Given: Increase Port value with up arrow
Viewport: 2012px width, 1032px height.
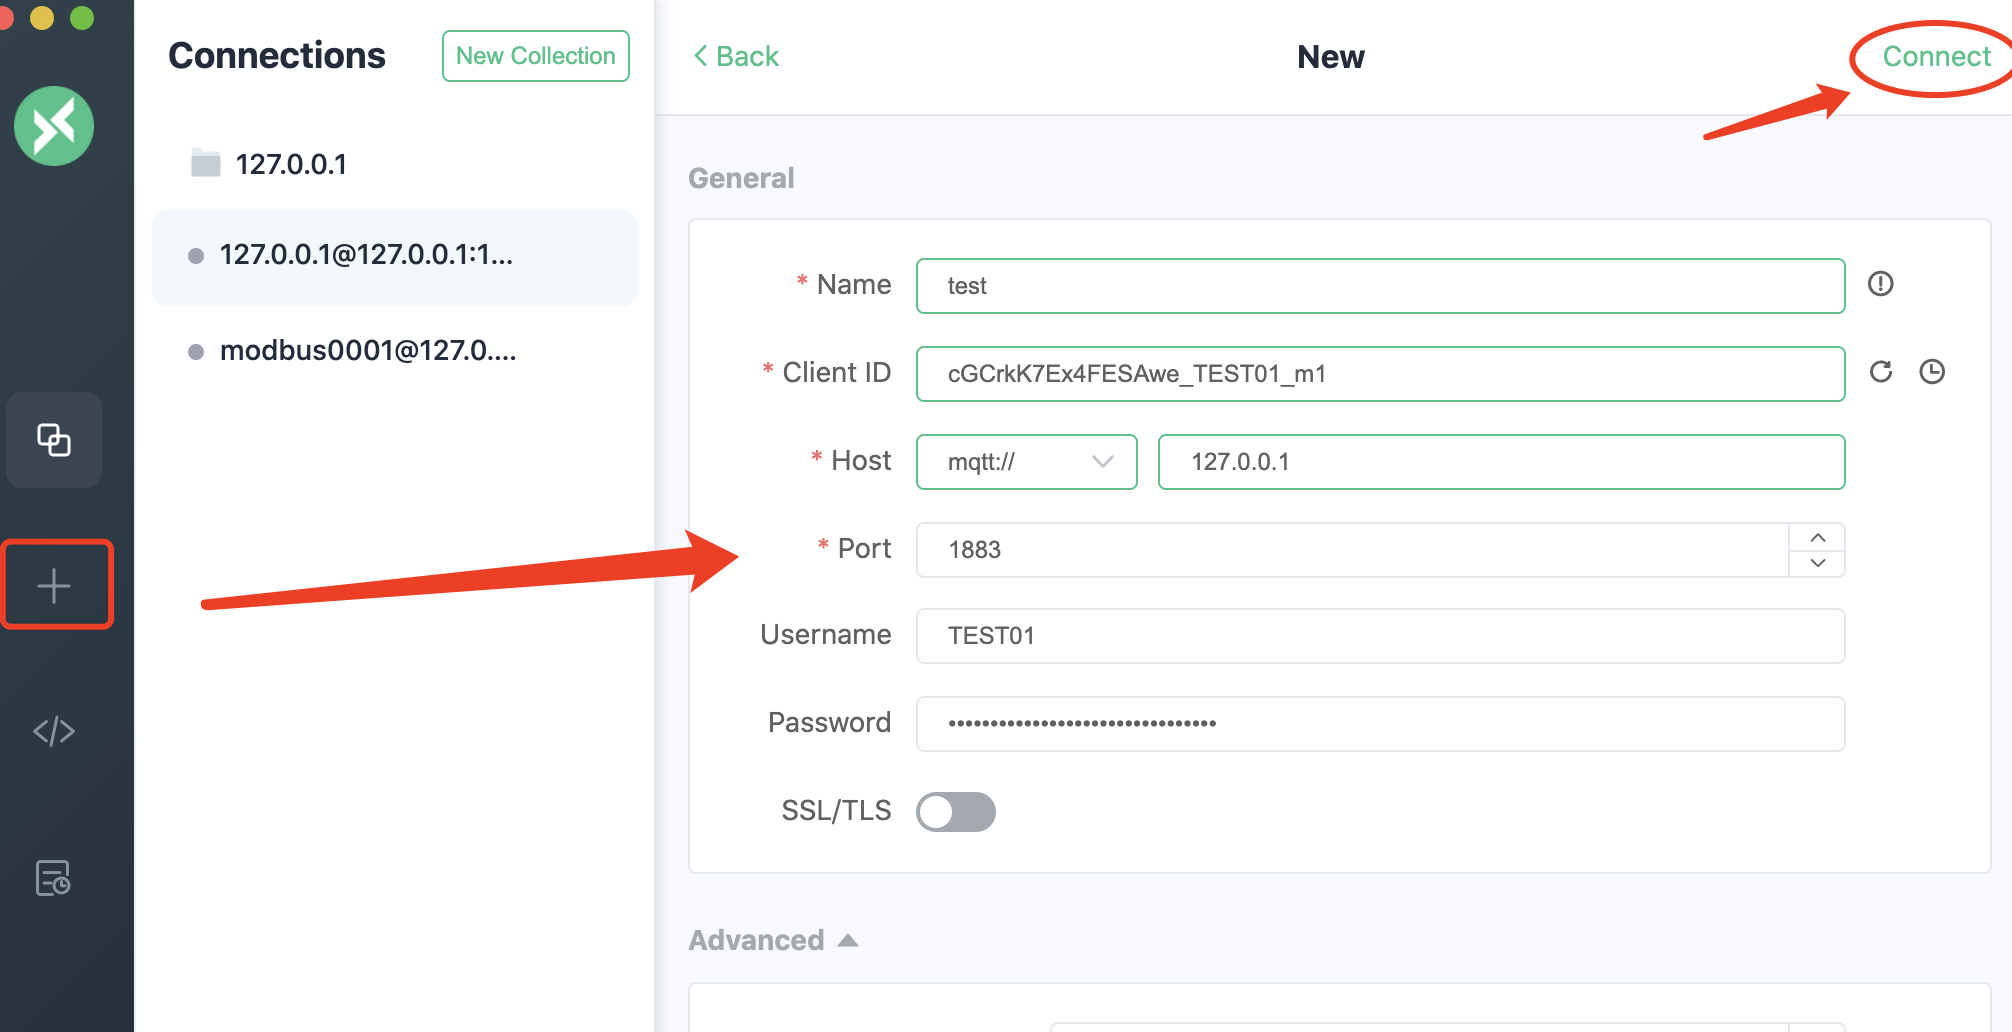Looking at the screenshot, I should point(1817,537).
